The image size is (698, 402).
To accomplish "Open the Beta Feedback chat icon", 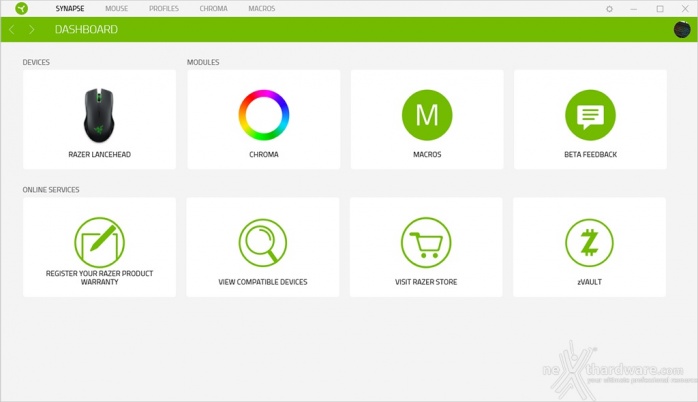I will pos(590,115).
